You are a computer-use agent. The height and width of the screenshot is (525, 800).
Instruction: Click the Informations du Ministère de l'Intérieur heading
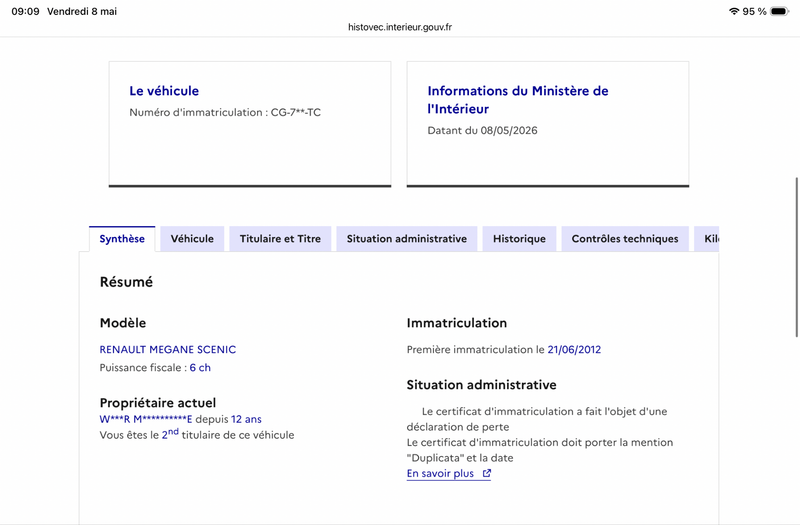518,99
